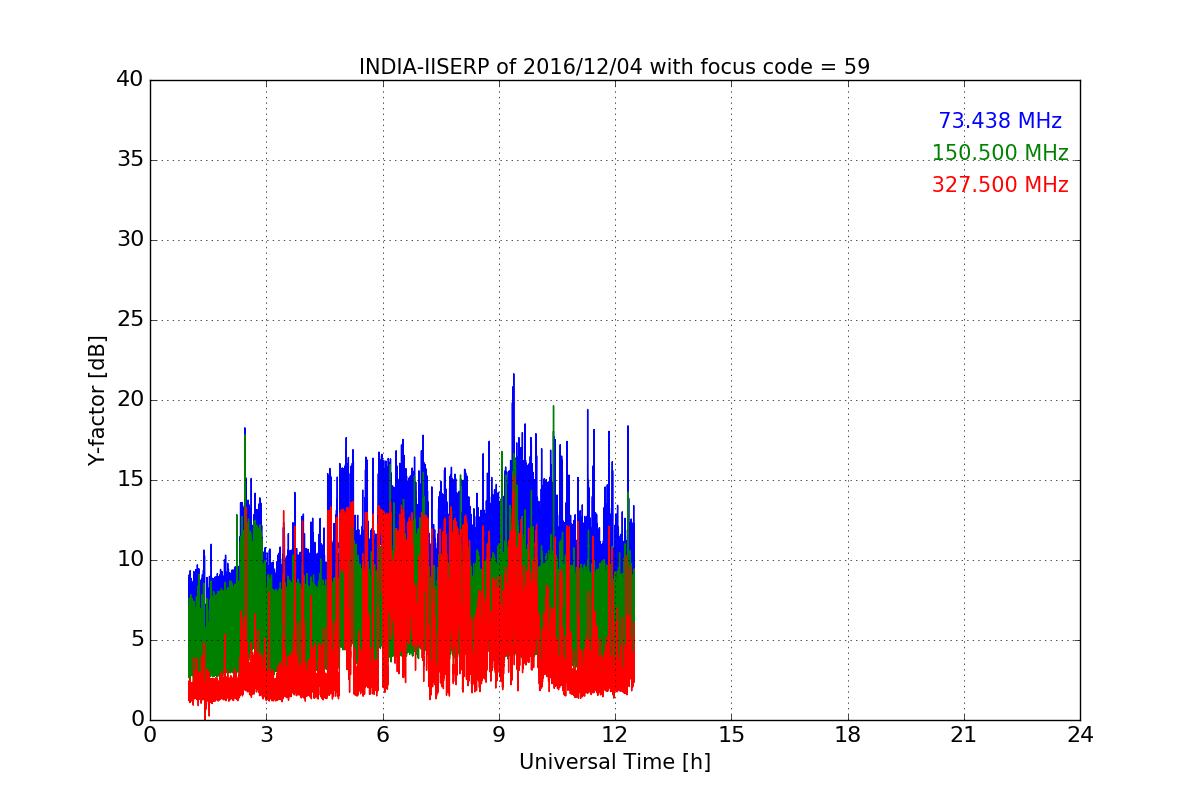Click the y-axis tick label 35
The height and width of the screenshot is (800, 1200).
pos(130,160)
